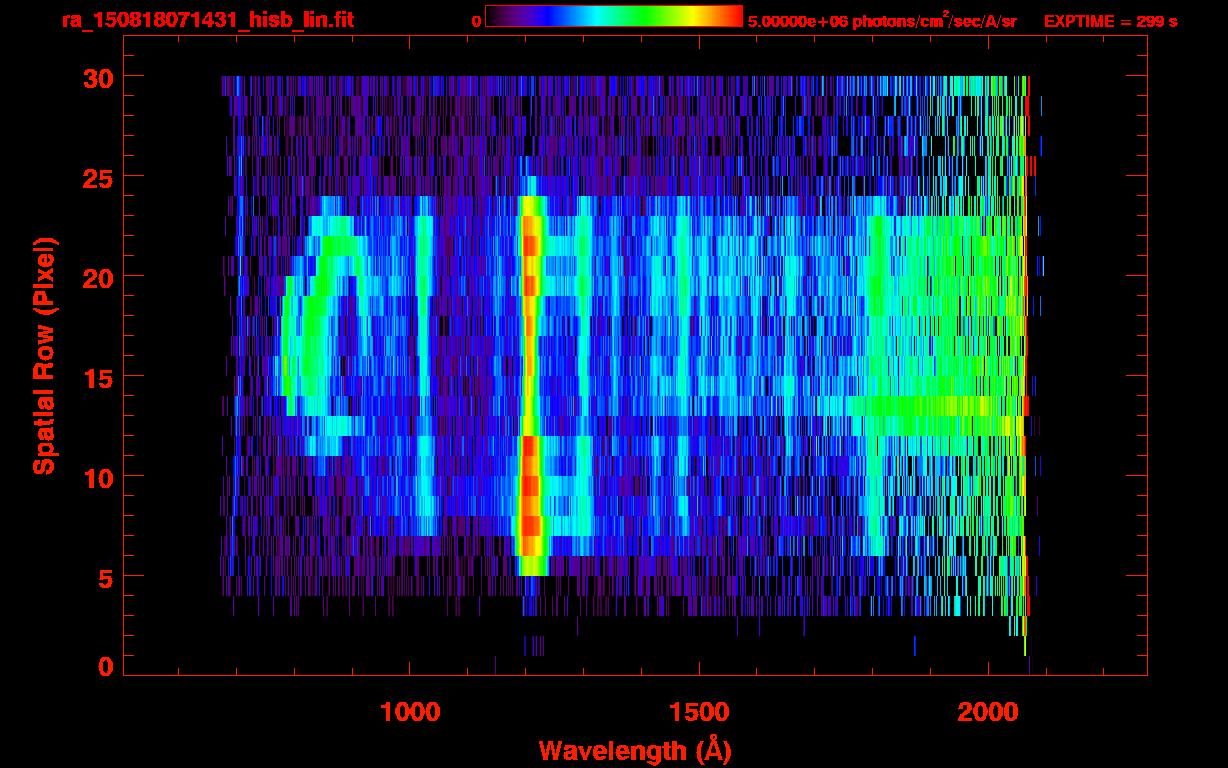The height and width of the screenshot is (768, 1228).
Task: Click the EXPTIME = 299 s label
Action: tap(1110, 21)
